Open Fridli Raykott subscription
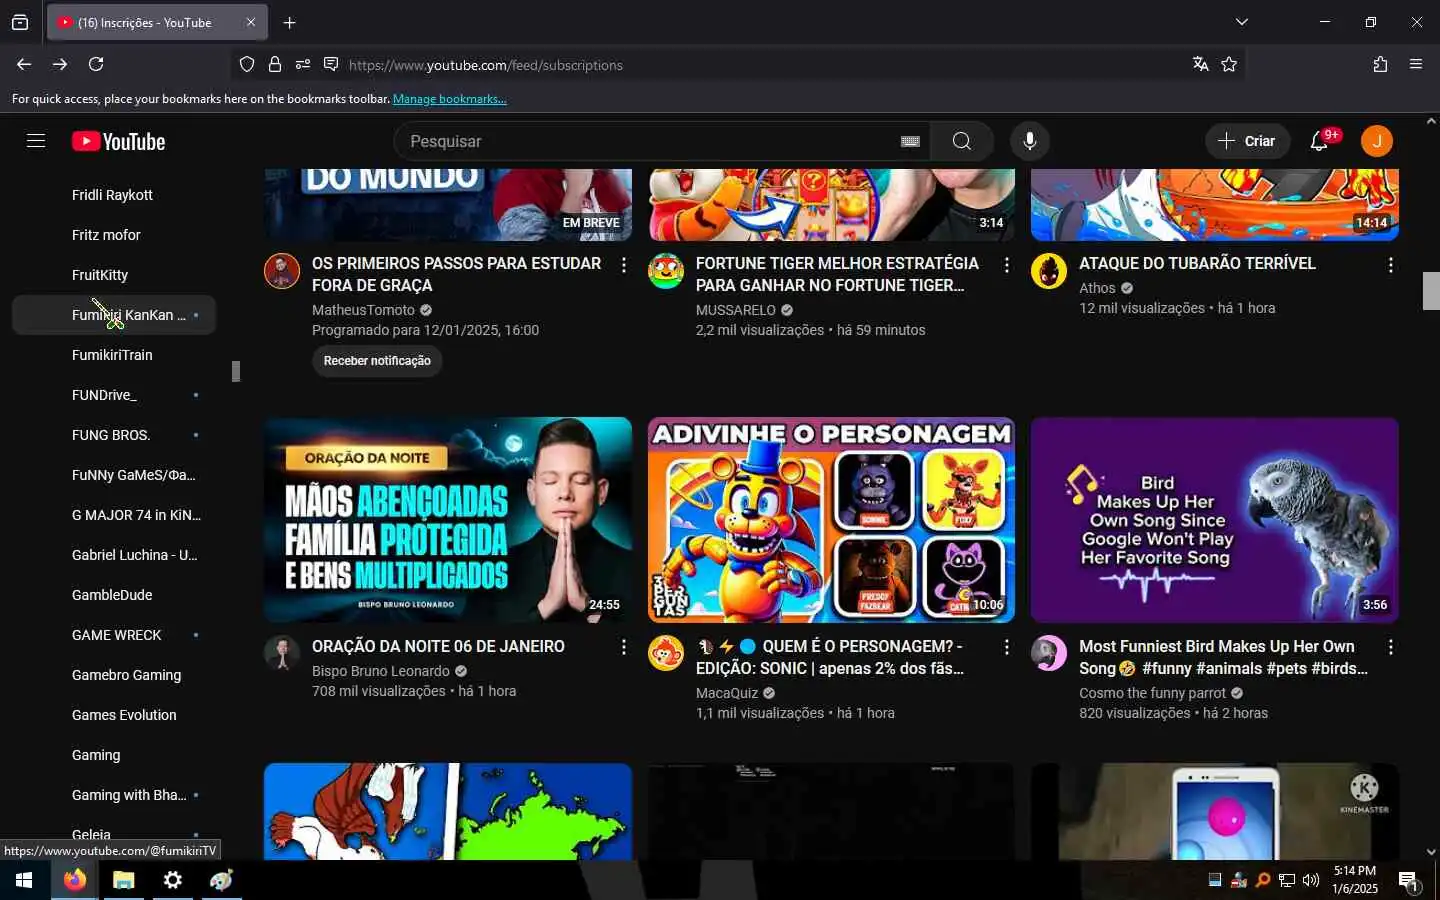The height and width of the screenshot is (900, 1440). [x=113, y=195]
